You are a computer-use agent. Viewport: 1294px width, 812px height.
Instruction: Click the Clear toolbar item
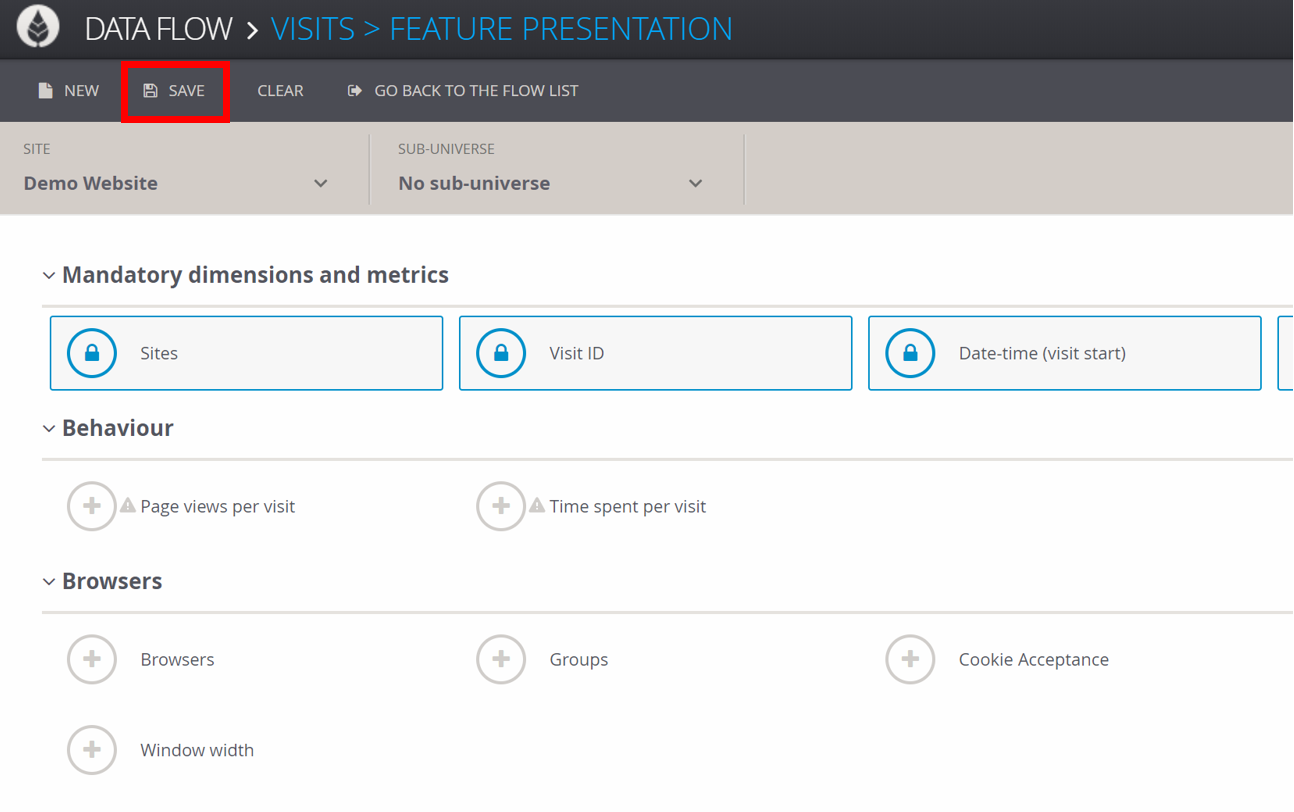tap(280, 91)
